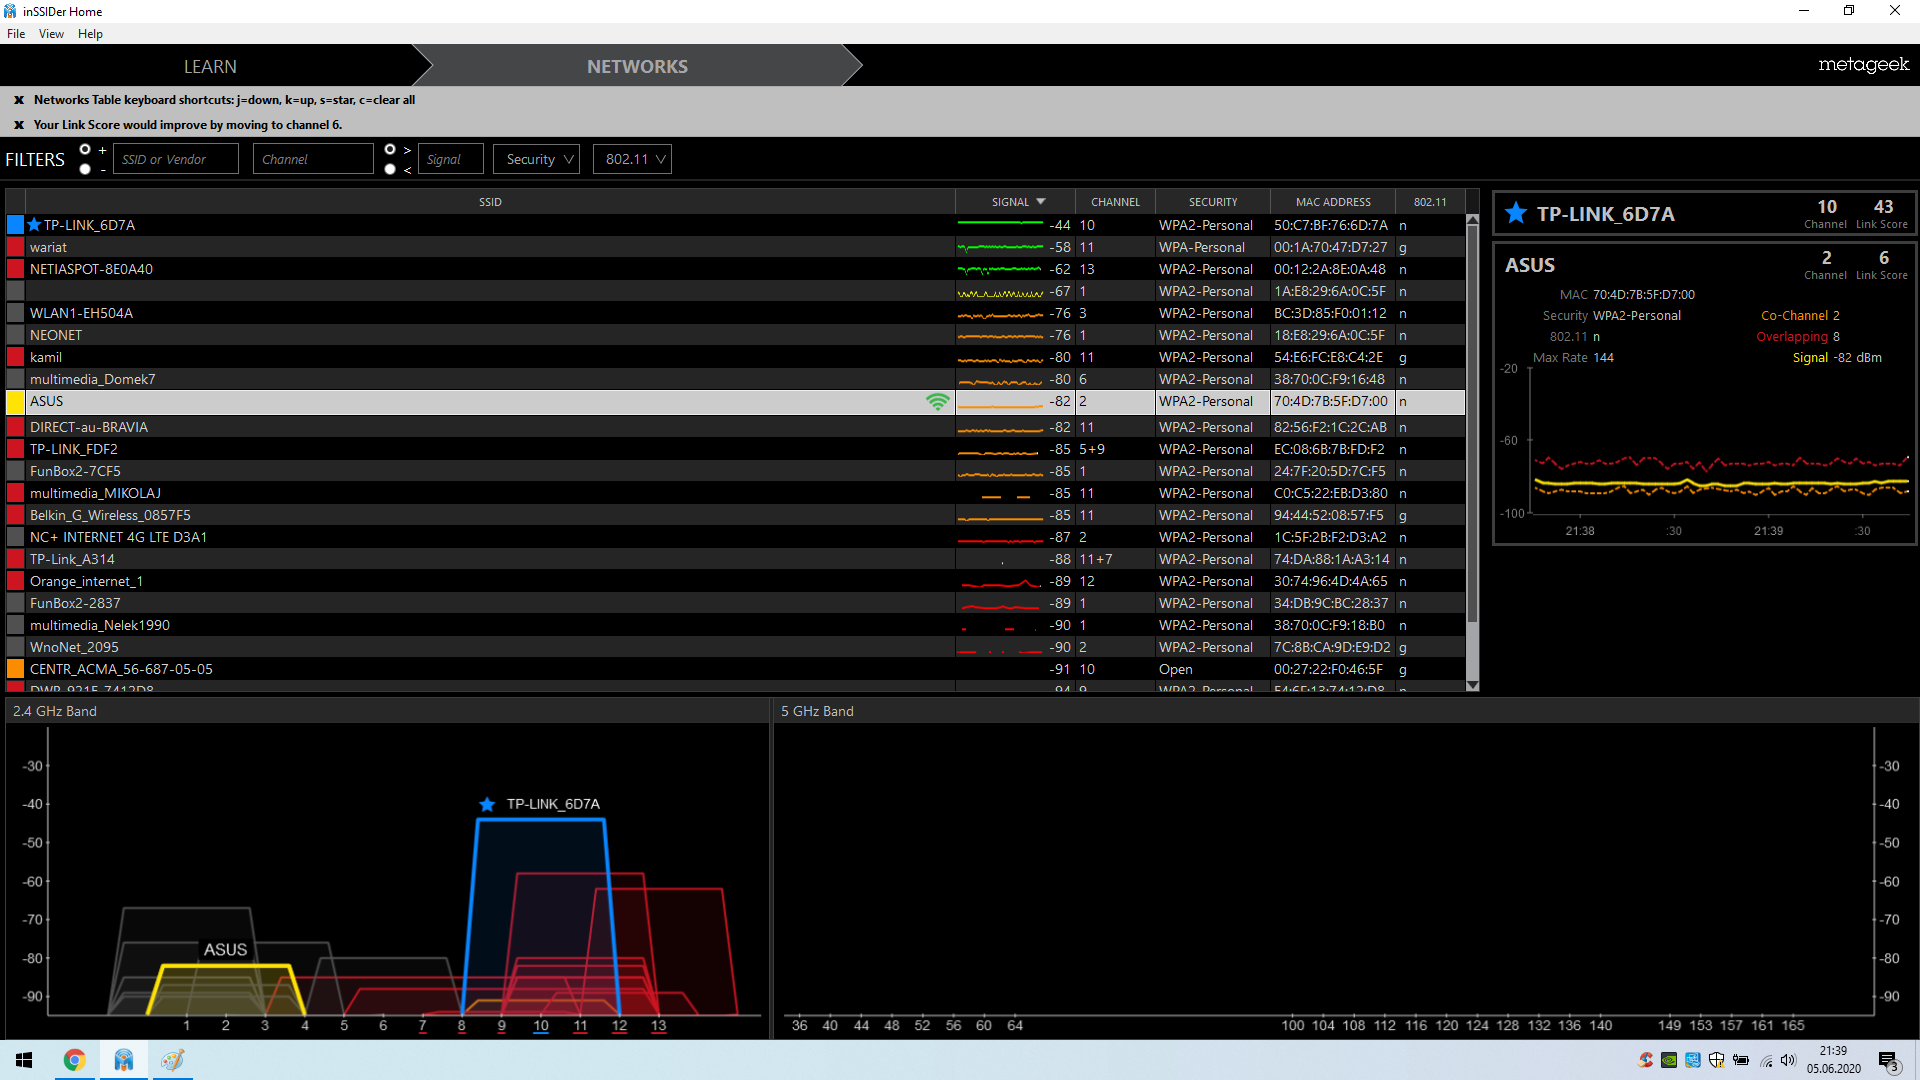Select the Orange_internet_1 network row

736,581
